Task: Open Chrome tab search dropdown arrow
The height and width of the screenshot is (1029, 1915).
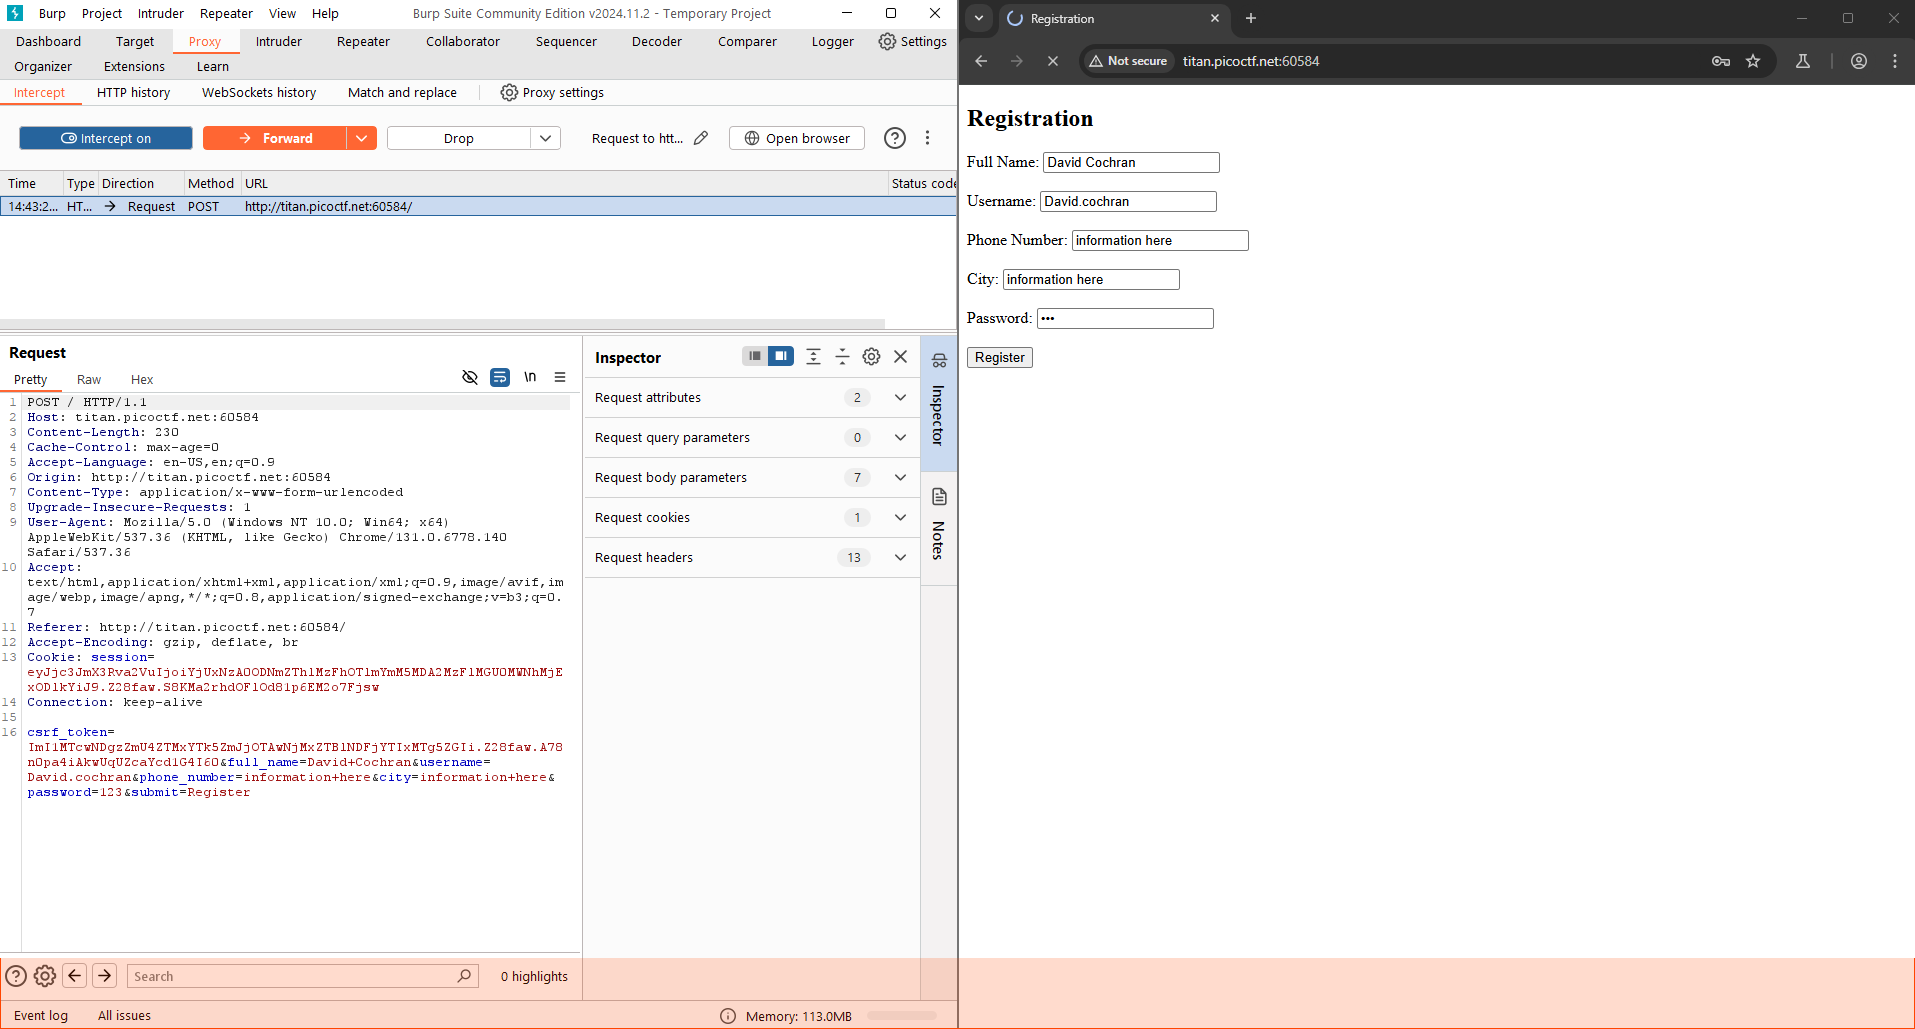Action: coord(979,18)
